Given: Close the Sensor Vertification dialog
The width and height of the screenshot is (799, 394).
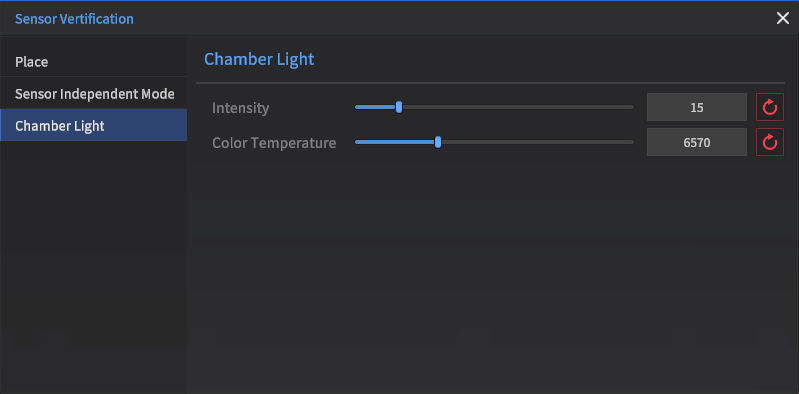Looking at the screenshot, I should [x=782, y=18].
